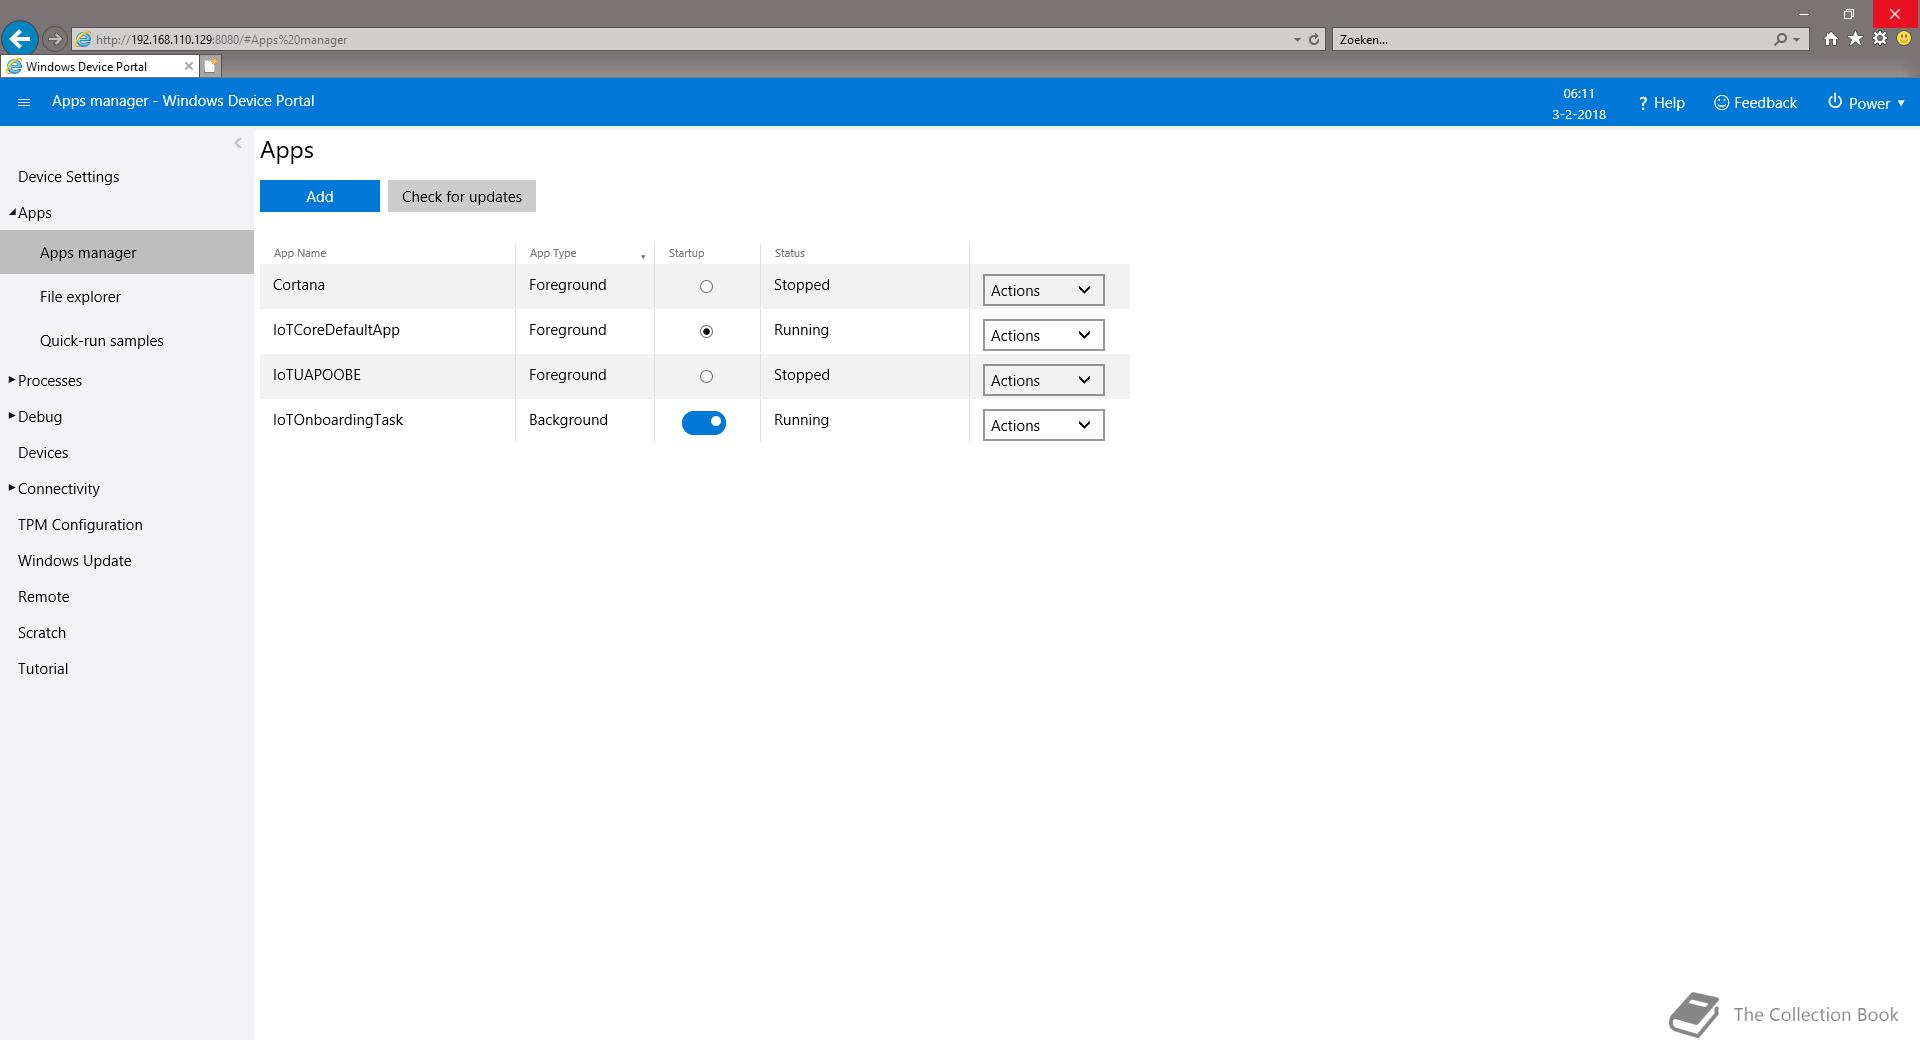Select IoTUAPOOBE startup radio button

(706, 376)
